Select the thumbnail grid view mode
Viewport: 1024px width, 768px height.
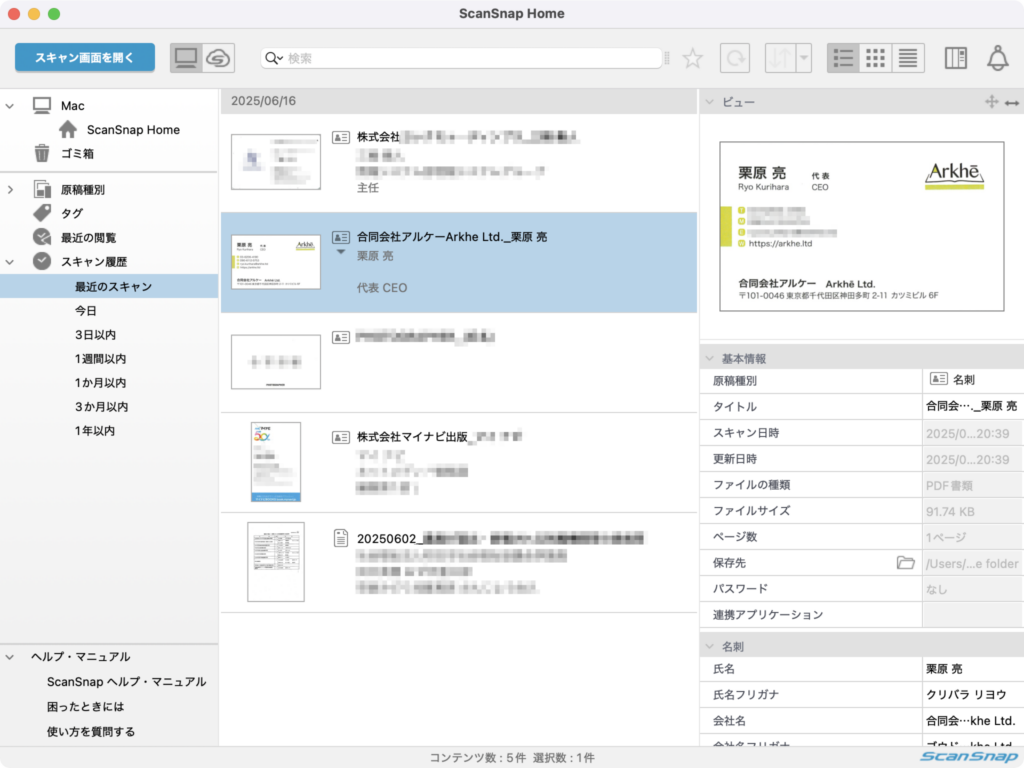pyautogui.click(x=875, y=58)
